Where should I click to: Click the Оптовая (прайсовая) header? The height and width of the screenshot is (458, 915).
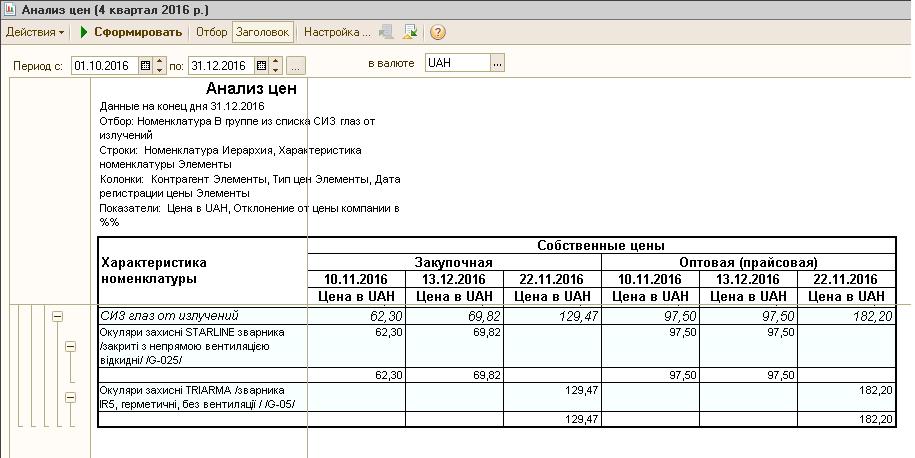[x=749, y=262]
